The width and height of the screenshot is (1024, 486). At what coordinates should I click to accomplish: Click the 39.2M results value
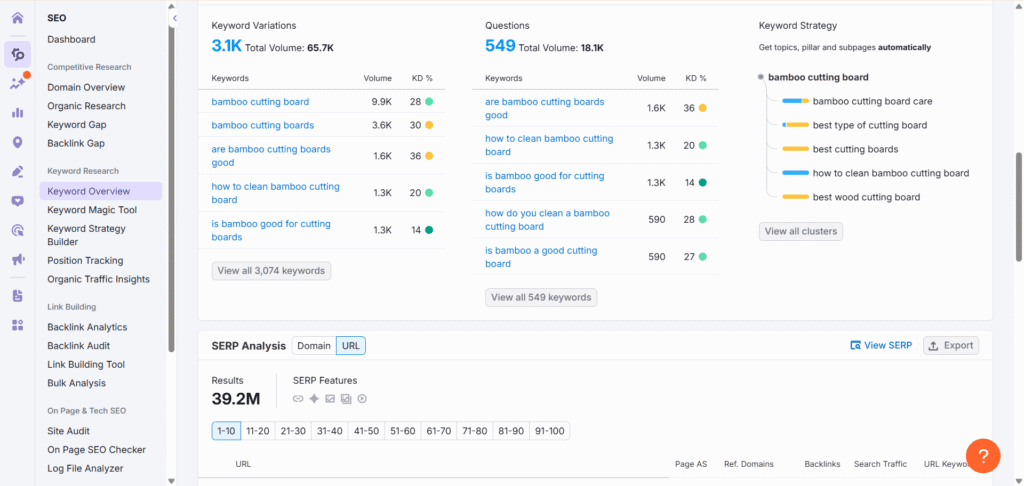pos(236,398)
